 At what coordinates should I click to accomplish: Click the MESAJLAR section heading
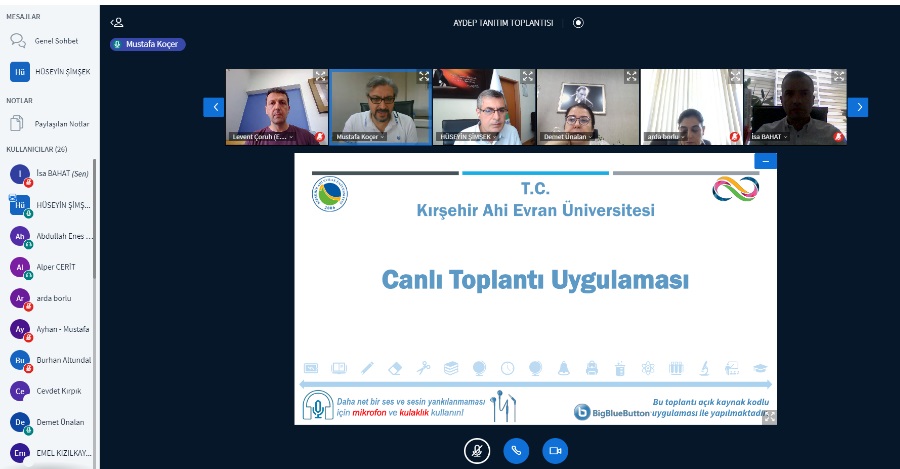pos(24,17)
